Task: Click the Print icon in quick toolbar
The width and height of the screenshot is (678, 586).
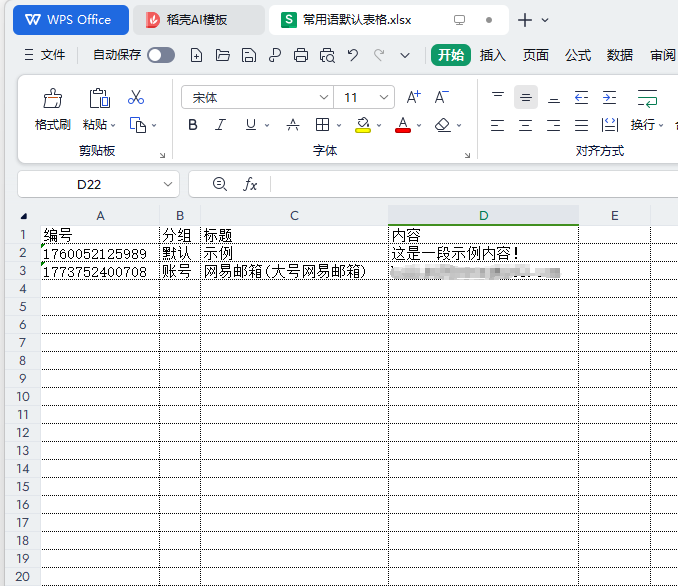Action: click(301, 55)
